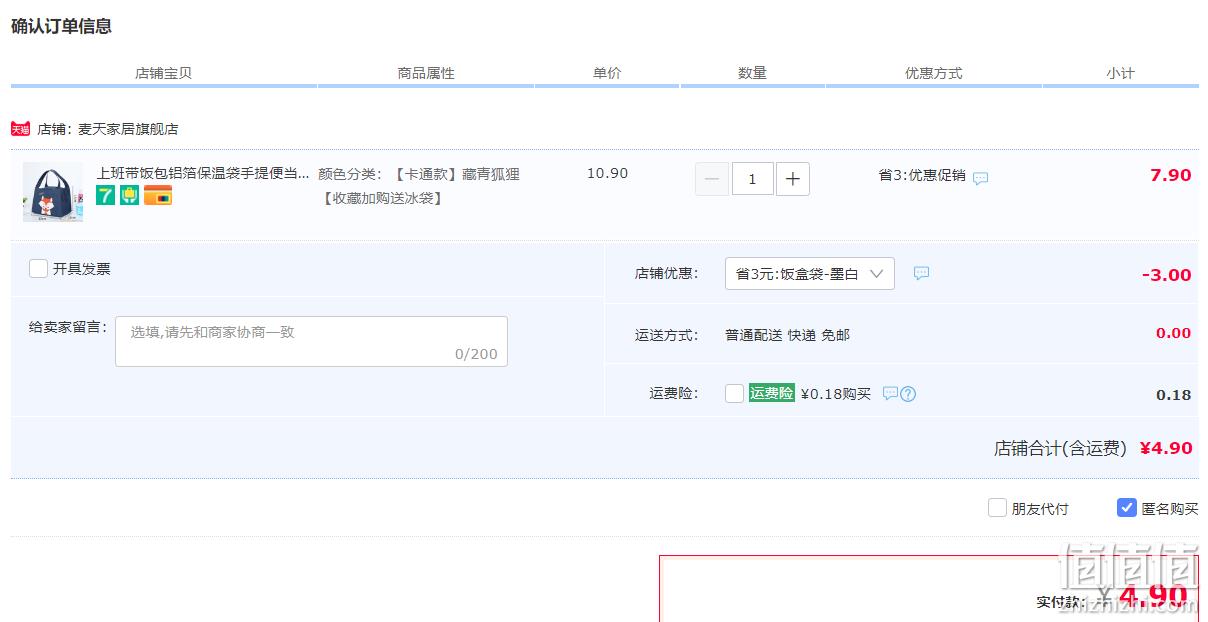Open the navy fox lunch bag thumbnail
Viewport: 1208px width, 622px height.
click(53, 192)
